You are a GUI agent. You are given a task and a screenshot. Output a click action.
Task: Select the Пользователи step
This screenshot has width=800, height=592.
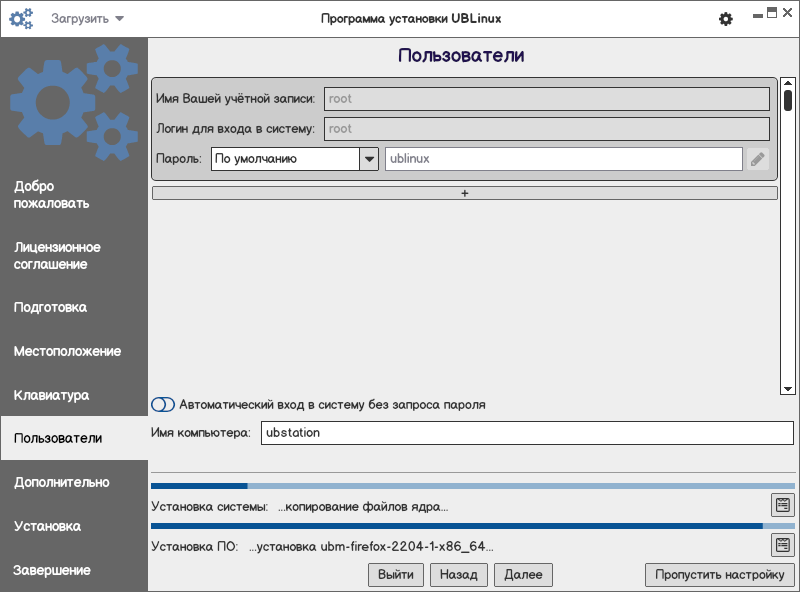(x=74, y=438)
